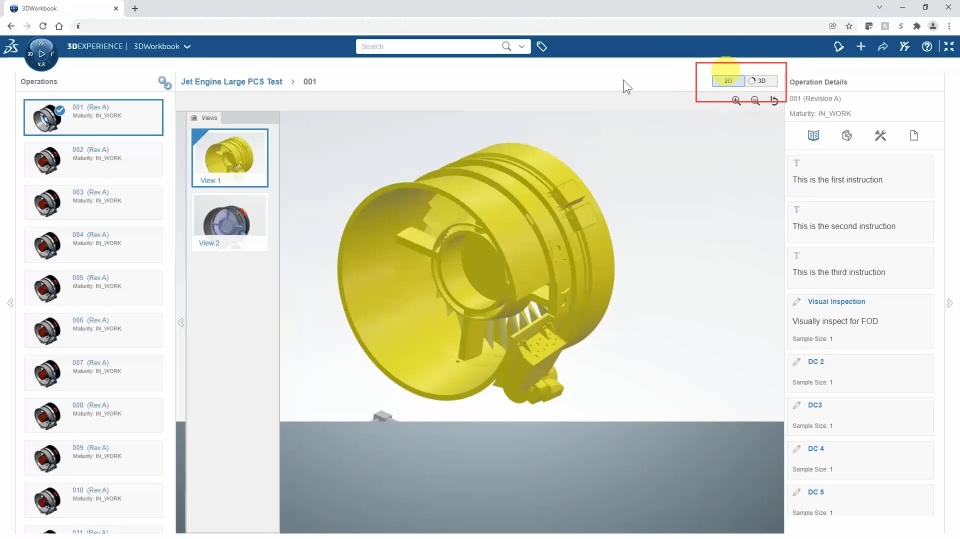Select operation 006 (Rev A)
The height and width of the screenshot is (539, 960).
[94, 330]
